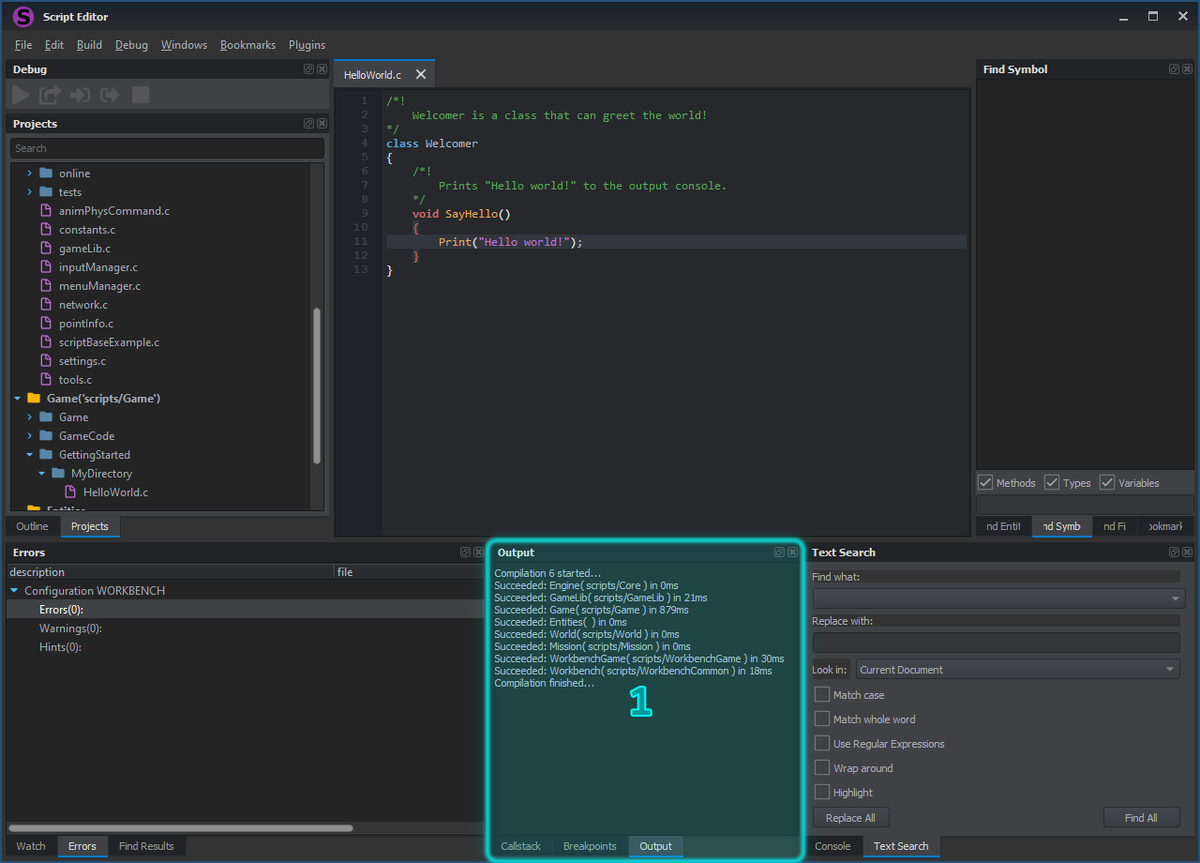Expand the online folder in Projects

[28, 173]
